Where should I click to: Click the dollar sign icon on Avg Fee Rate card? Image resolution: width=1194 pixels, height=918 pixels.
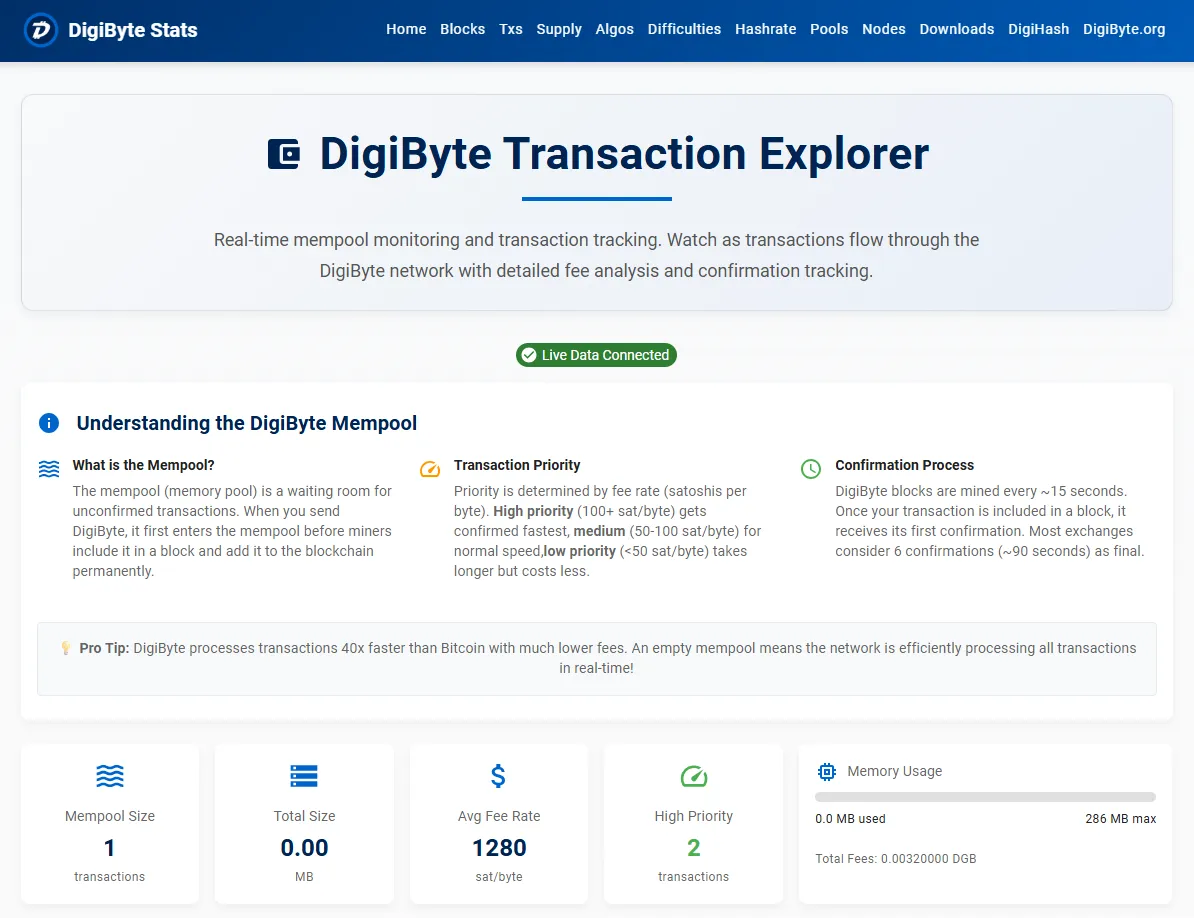(x=498, y=776)
